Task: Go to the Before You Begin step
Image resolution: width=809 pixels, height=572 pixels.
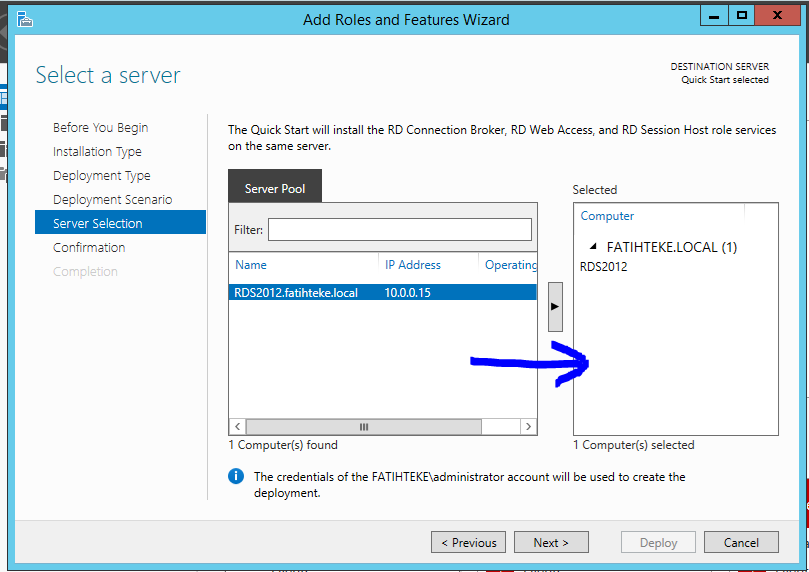Action: click(101, 127)
